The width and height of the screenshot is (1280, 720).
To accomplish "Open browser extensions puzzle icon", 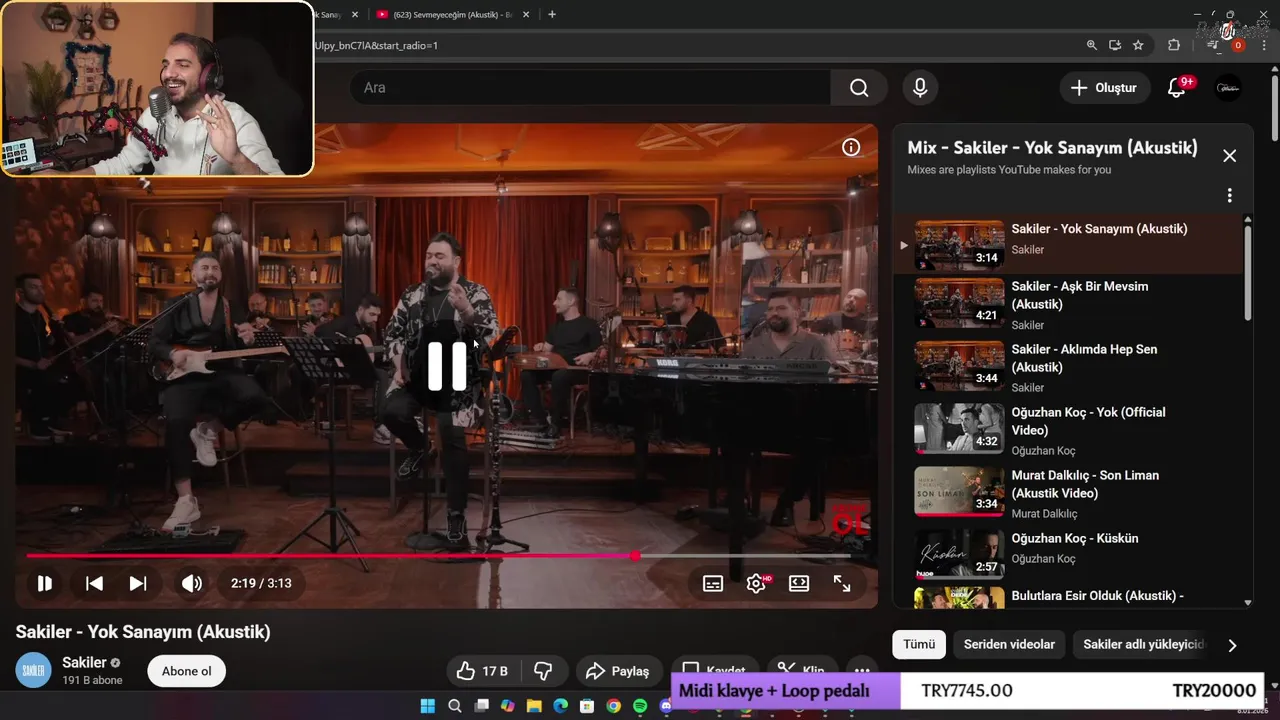I will 1174,45.
